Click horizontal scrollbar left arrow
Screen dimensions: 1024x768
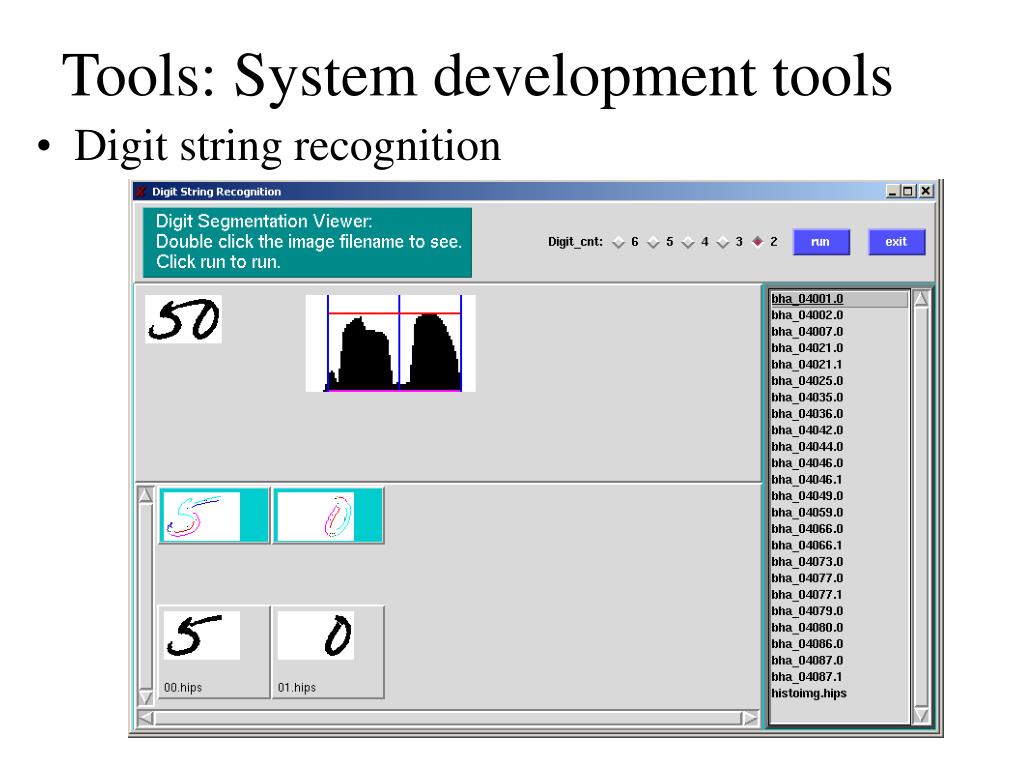tap(146, 718)
